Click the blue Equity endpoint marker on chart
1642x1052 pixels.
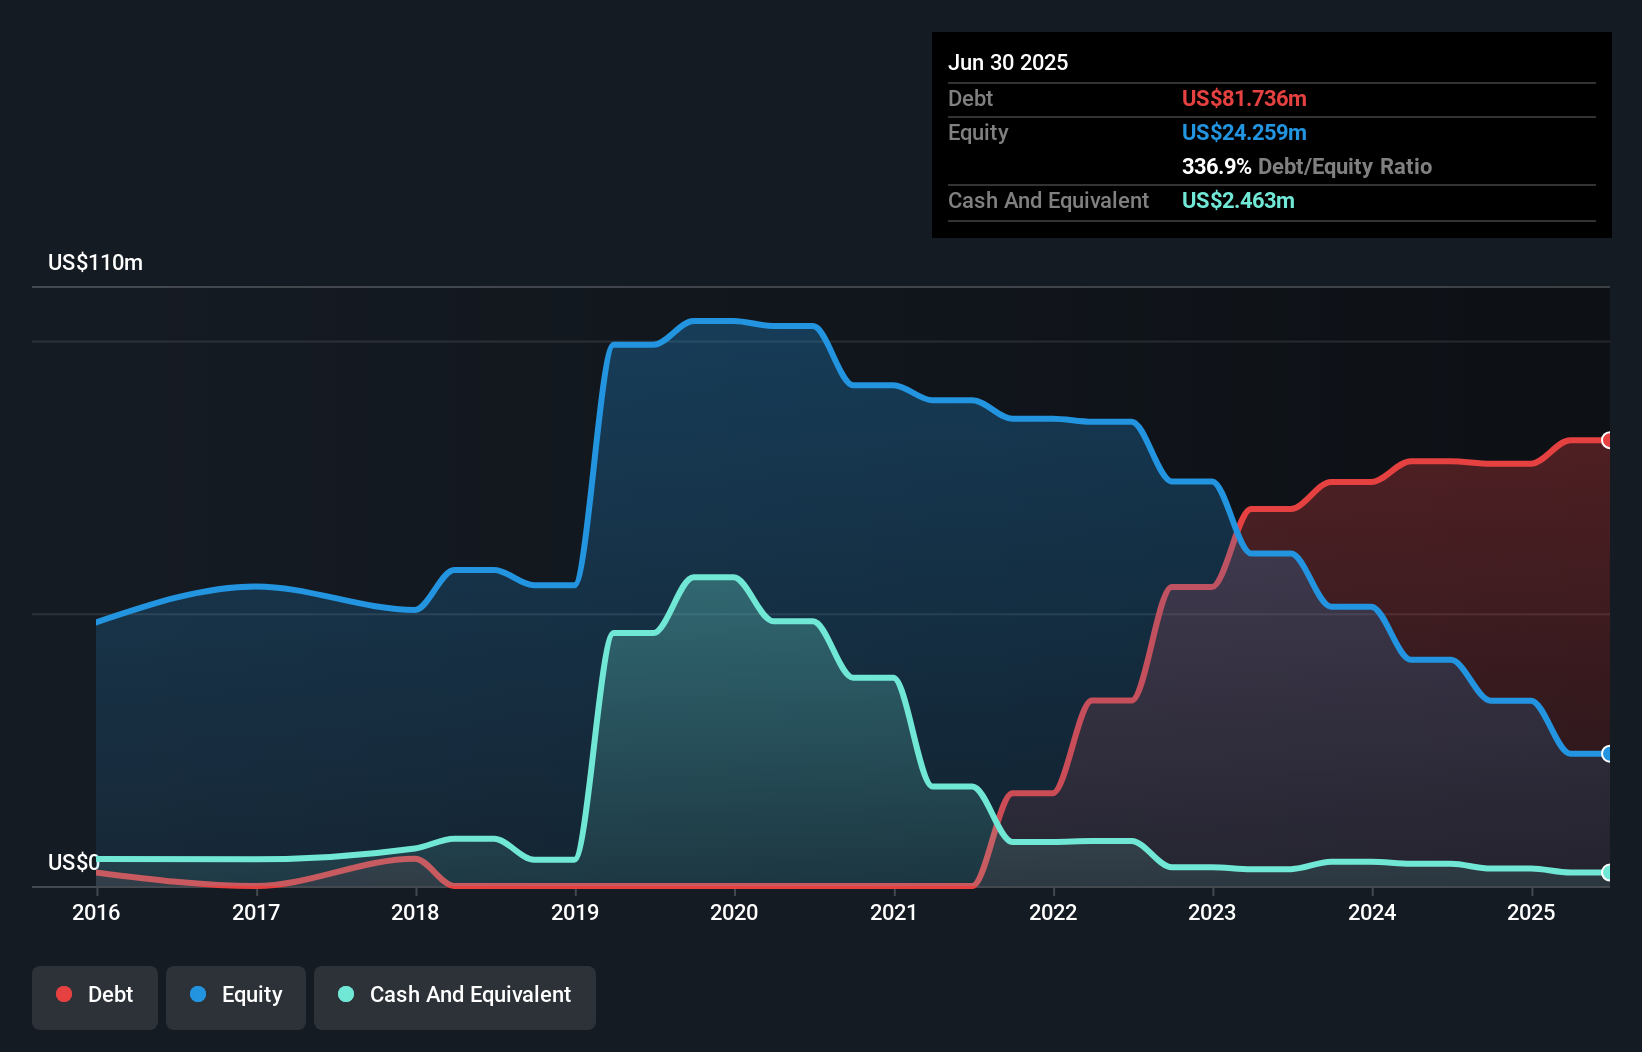click(x=1607, y=753)
